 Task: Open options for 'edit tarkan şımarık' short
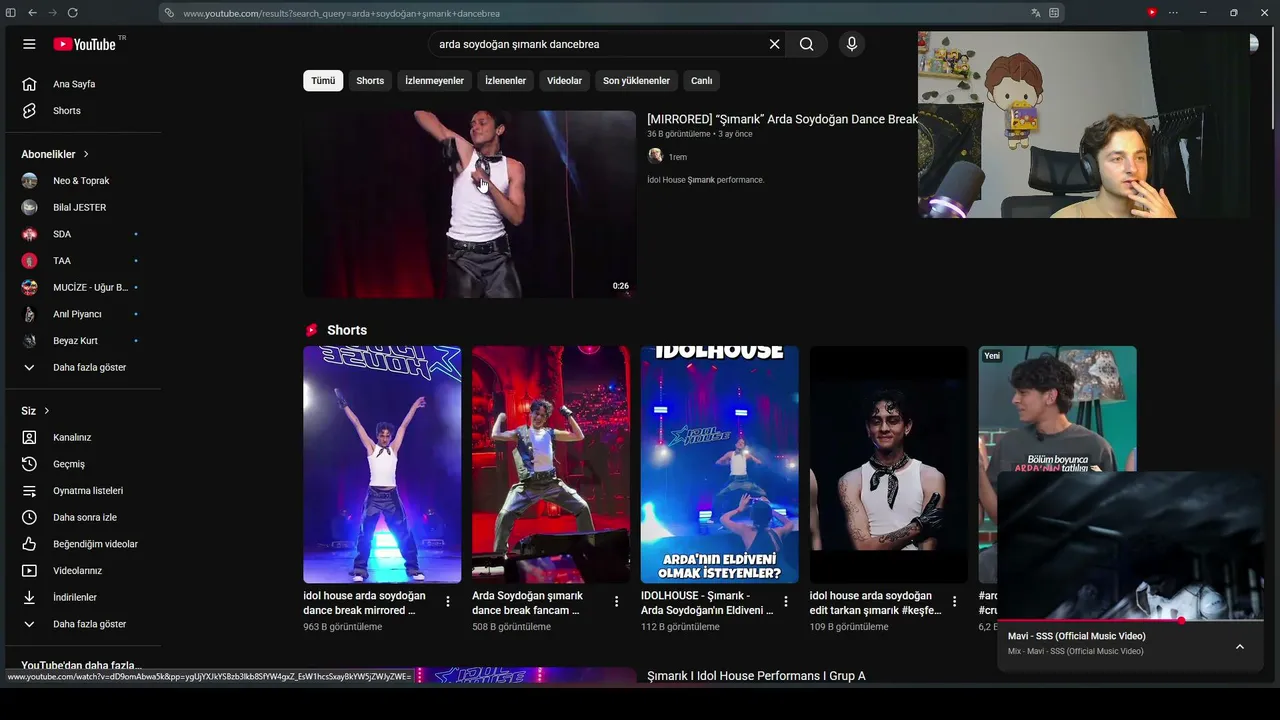click(955, 602)
